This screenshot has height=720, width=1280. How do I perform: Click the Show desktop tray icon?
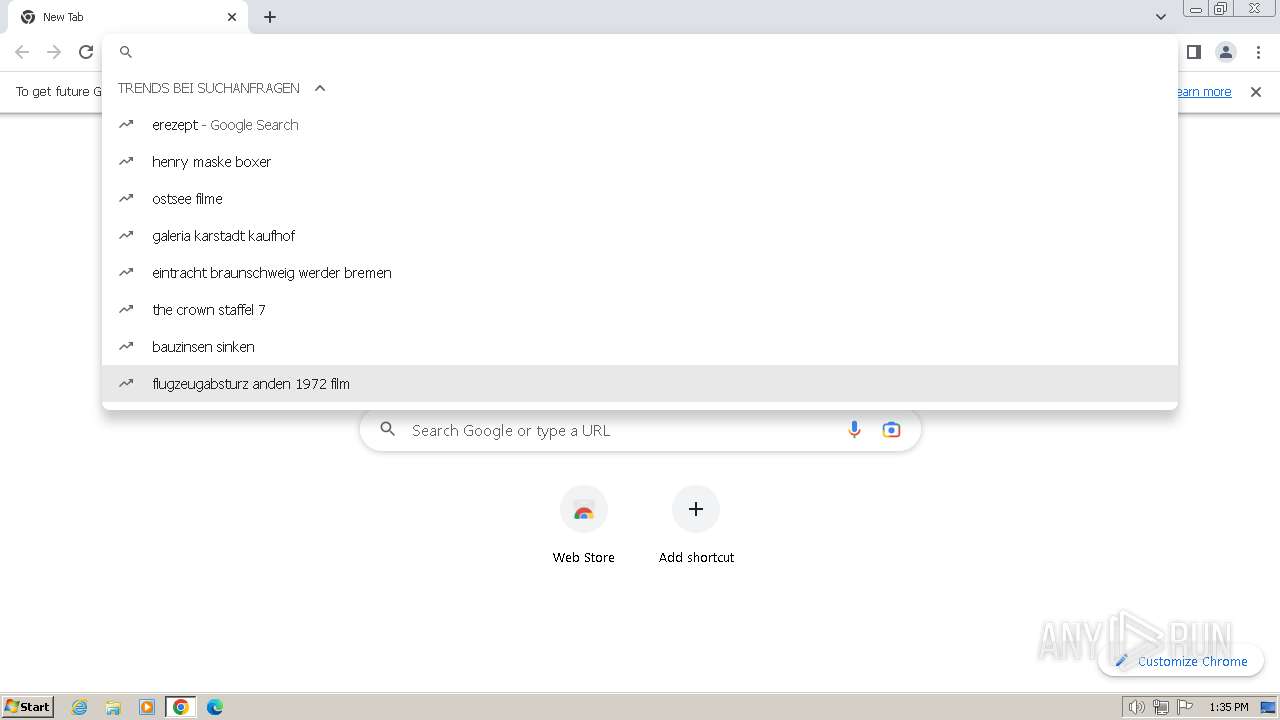click(1268, 707)
